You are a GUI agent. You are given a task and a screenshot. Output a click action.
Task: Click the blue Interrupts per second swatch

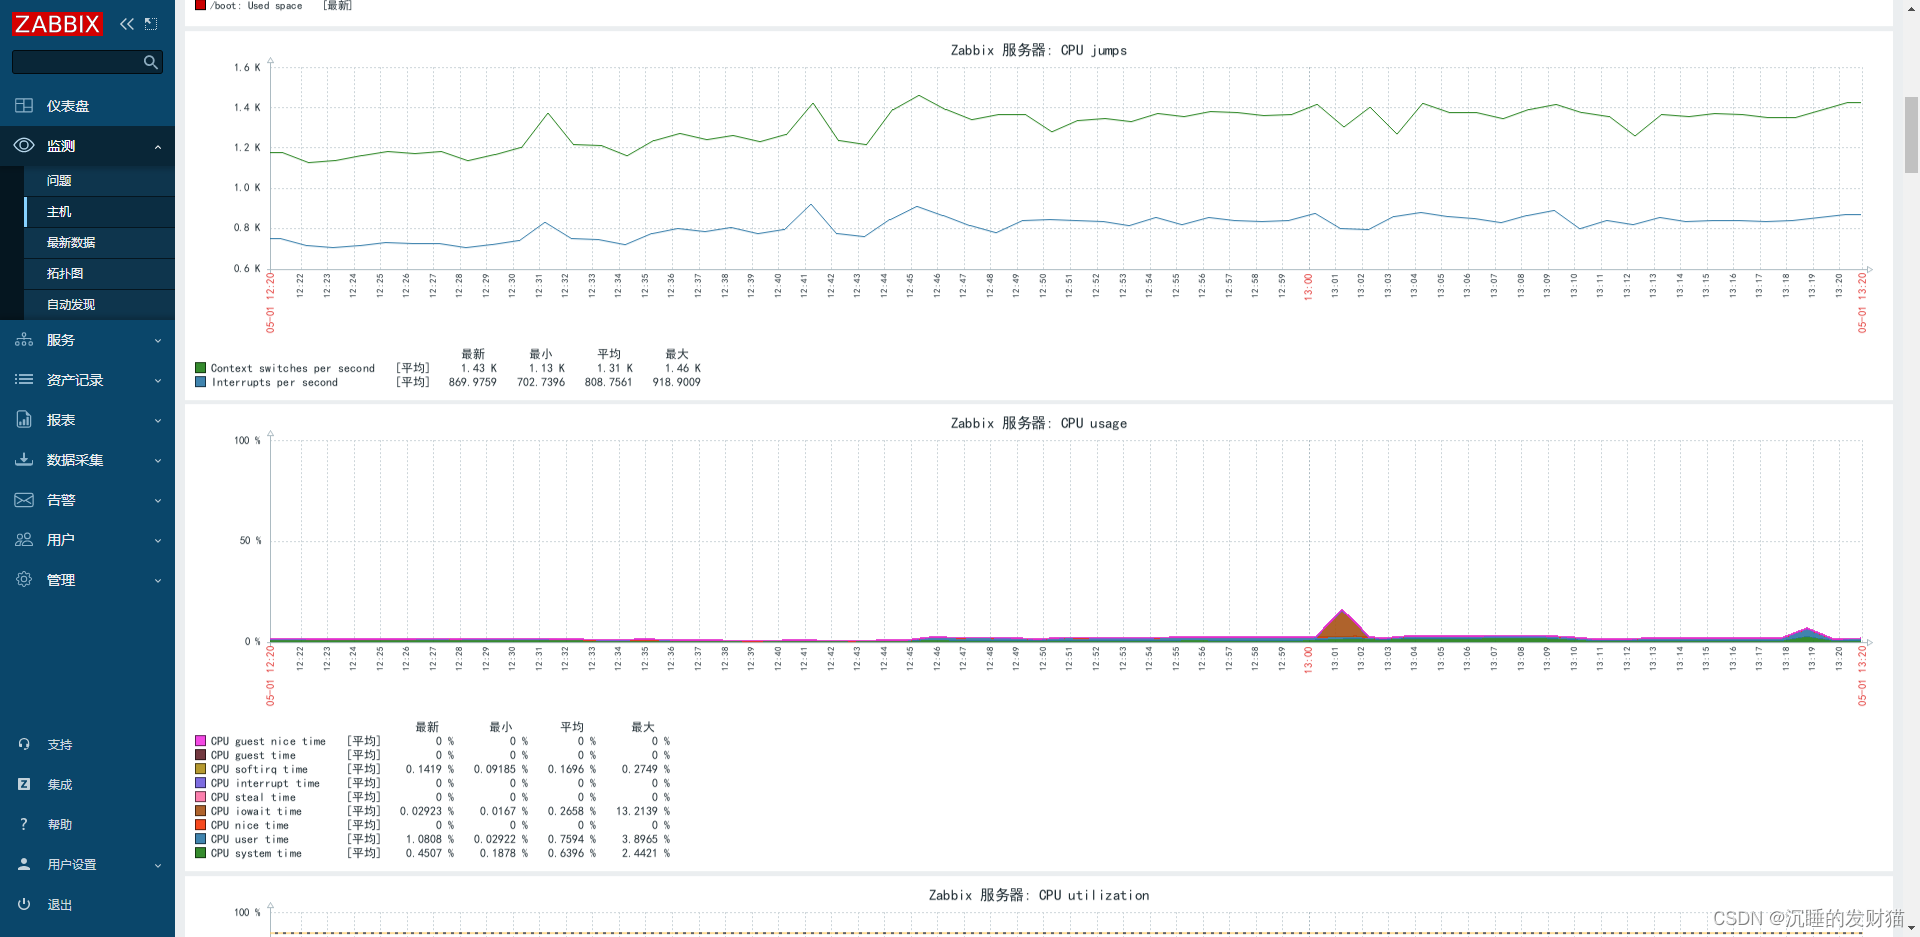(201, 382)
